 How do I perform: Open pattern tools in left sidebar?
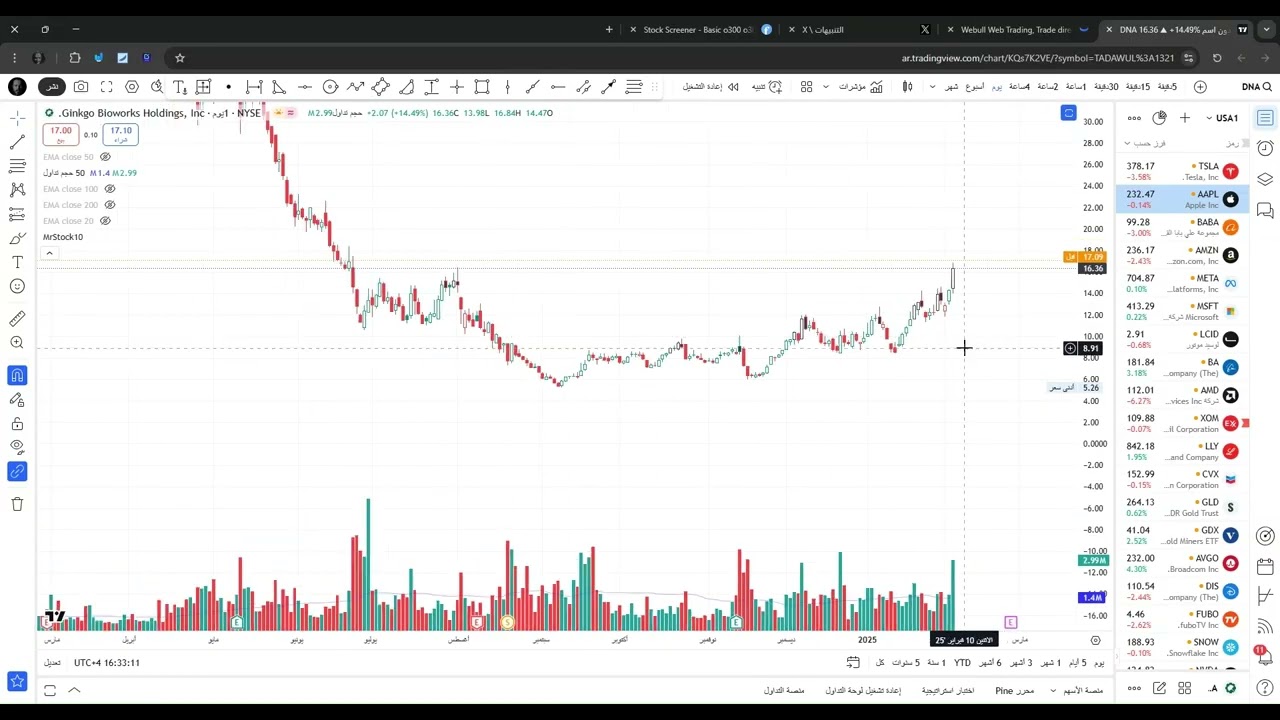(x=17, y=189)
